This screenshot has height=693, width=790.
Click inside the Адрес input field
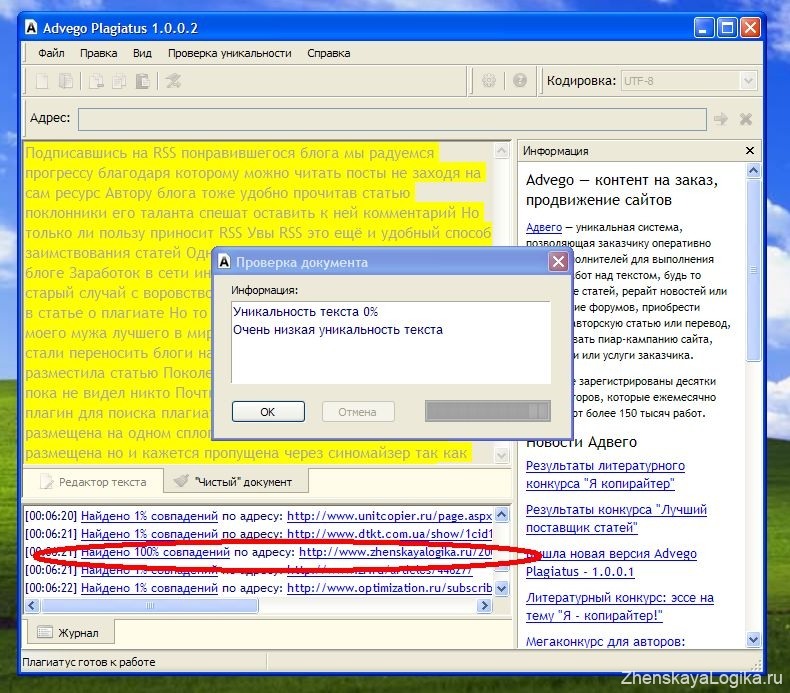click(x=392, y=119)
